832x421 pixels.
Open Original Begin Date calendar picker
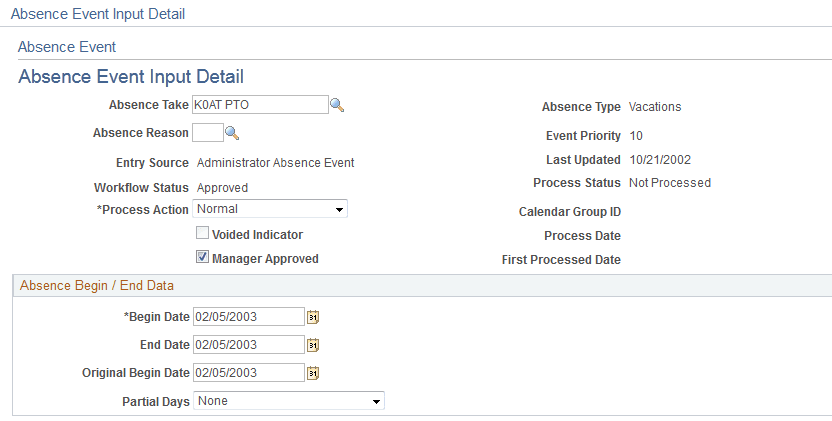click(313, 373)
